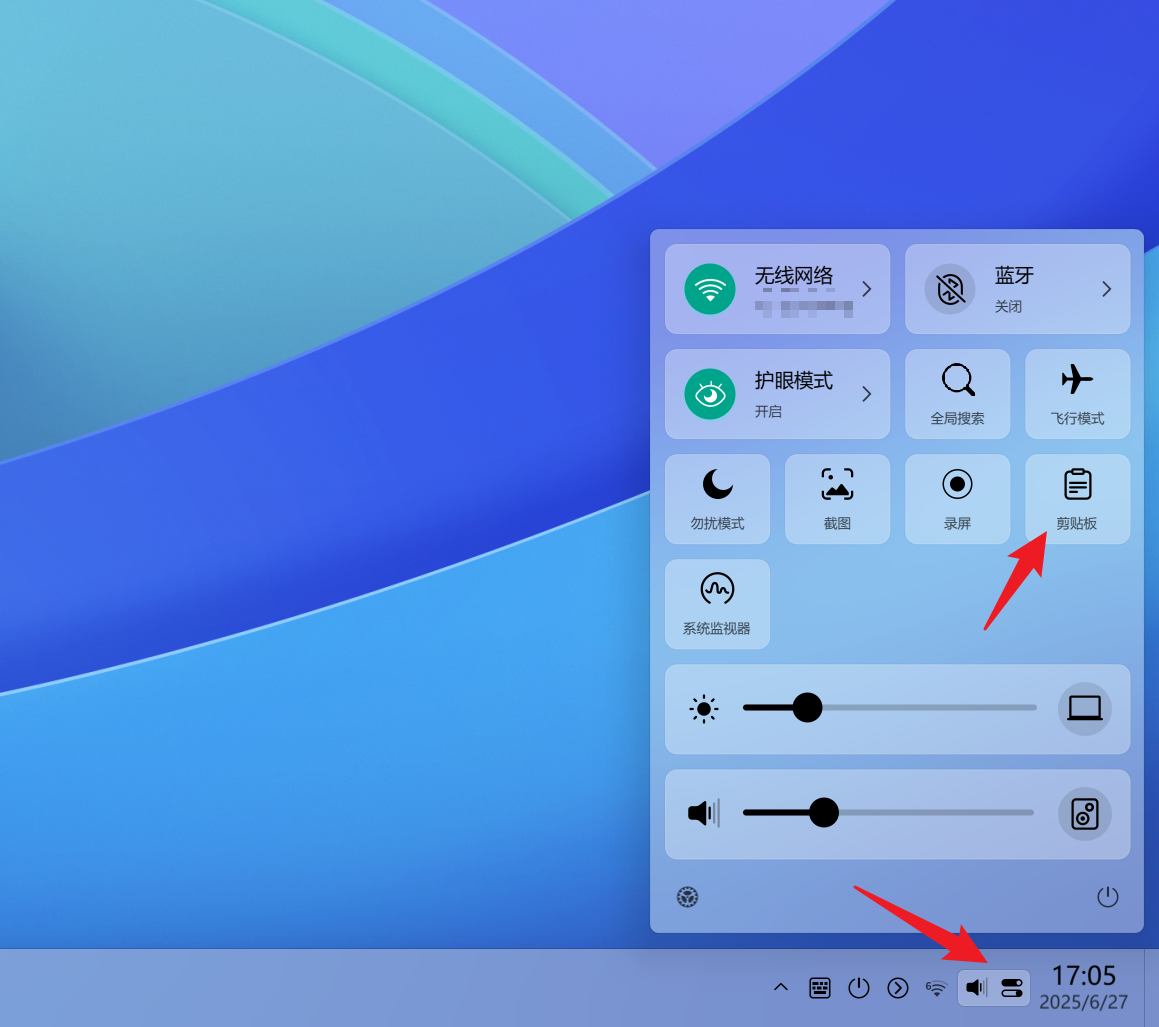1159x1027 pixels.
Task: Open global search (全局搜索)
Action: 957,394
